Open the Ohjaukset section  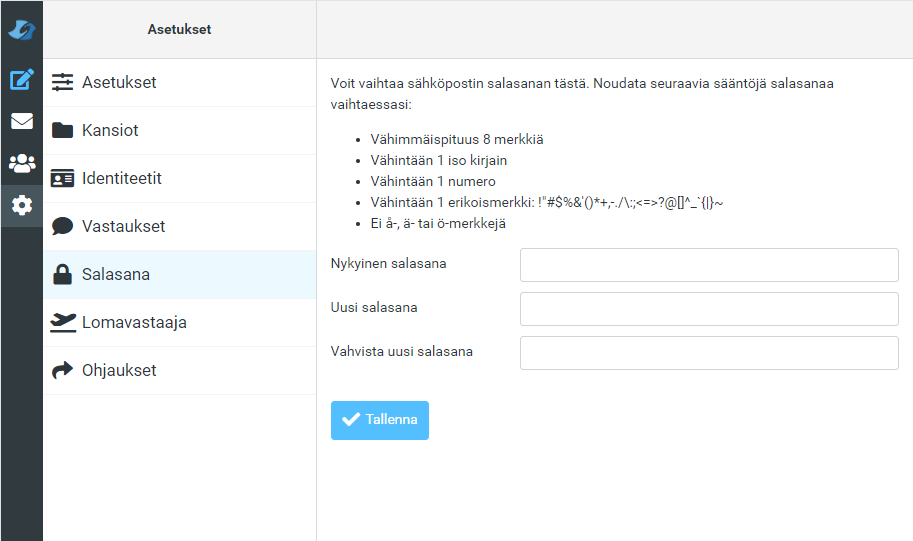pyautogui.click(x=180, y=370)
